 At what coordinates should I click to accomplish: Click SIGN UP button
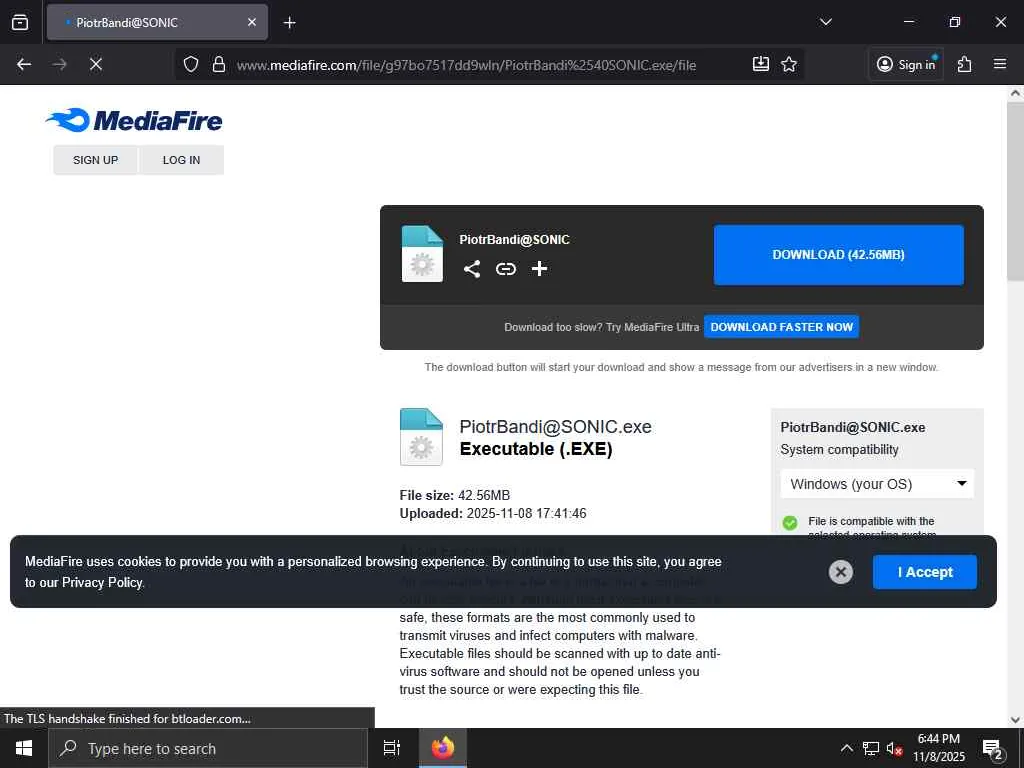point(95,160)
